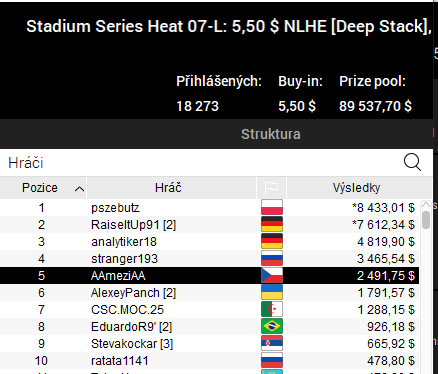Click the Brazilian flag beside EduardoR9'
Image resolution: width=438 pixels, height=374 pixels.
tap(272, 326)
